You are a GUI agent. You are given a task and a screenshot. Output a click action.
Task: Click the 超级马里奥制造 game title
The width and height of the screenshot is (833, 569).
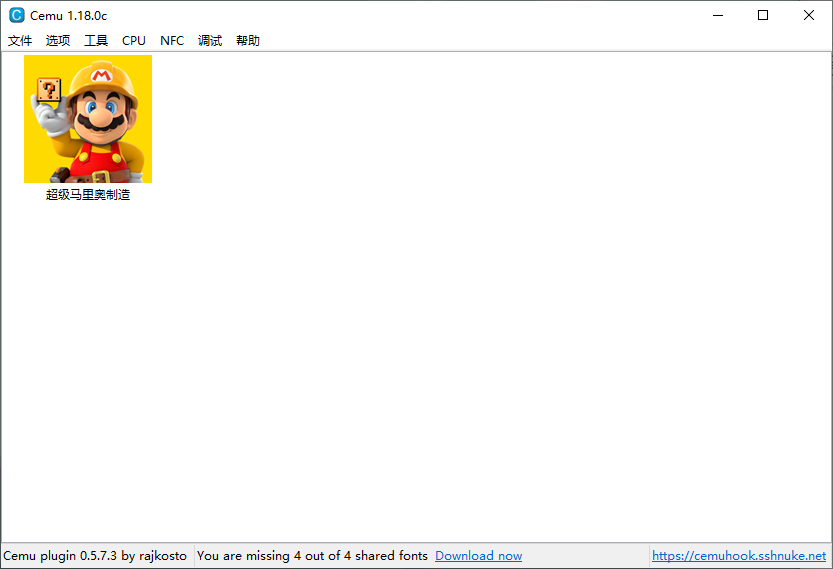click(x=88, y=195)
